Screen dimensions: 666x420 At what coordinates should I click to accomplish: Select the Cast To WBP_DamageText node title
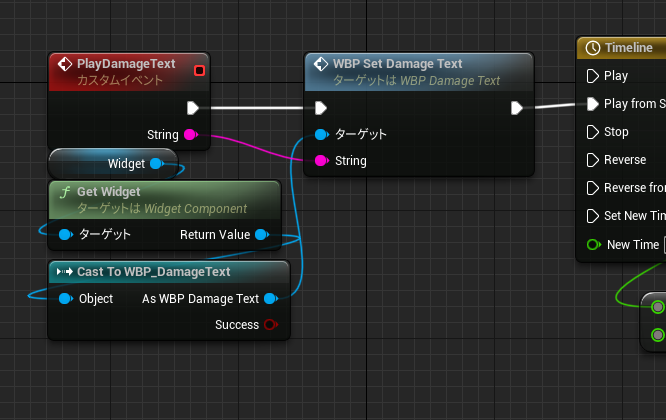coord(153,272)
